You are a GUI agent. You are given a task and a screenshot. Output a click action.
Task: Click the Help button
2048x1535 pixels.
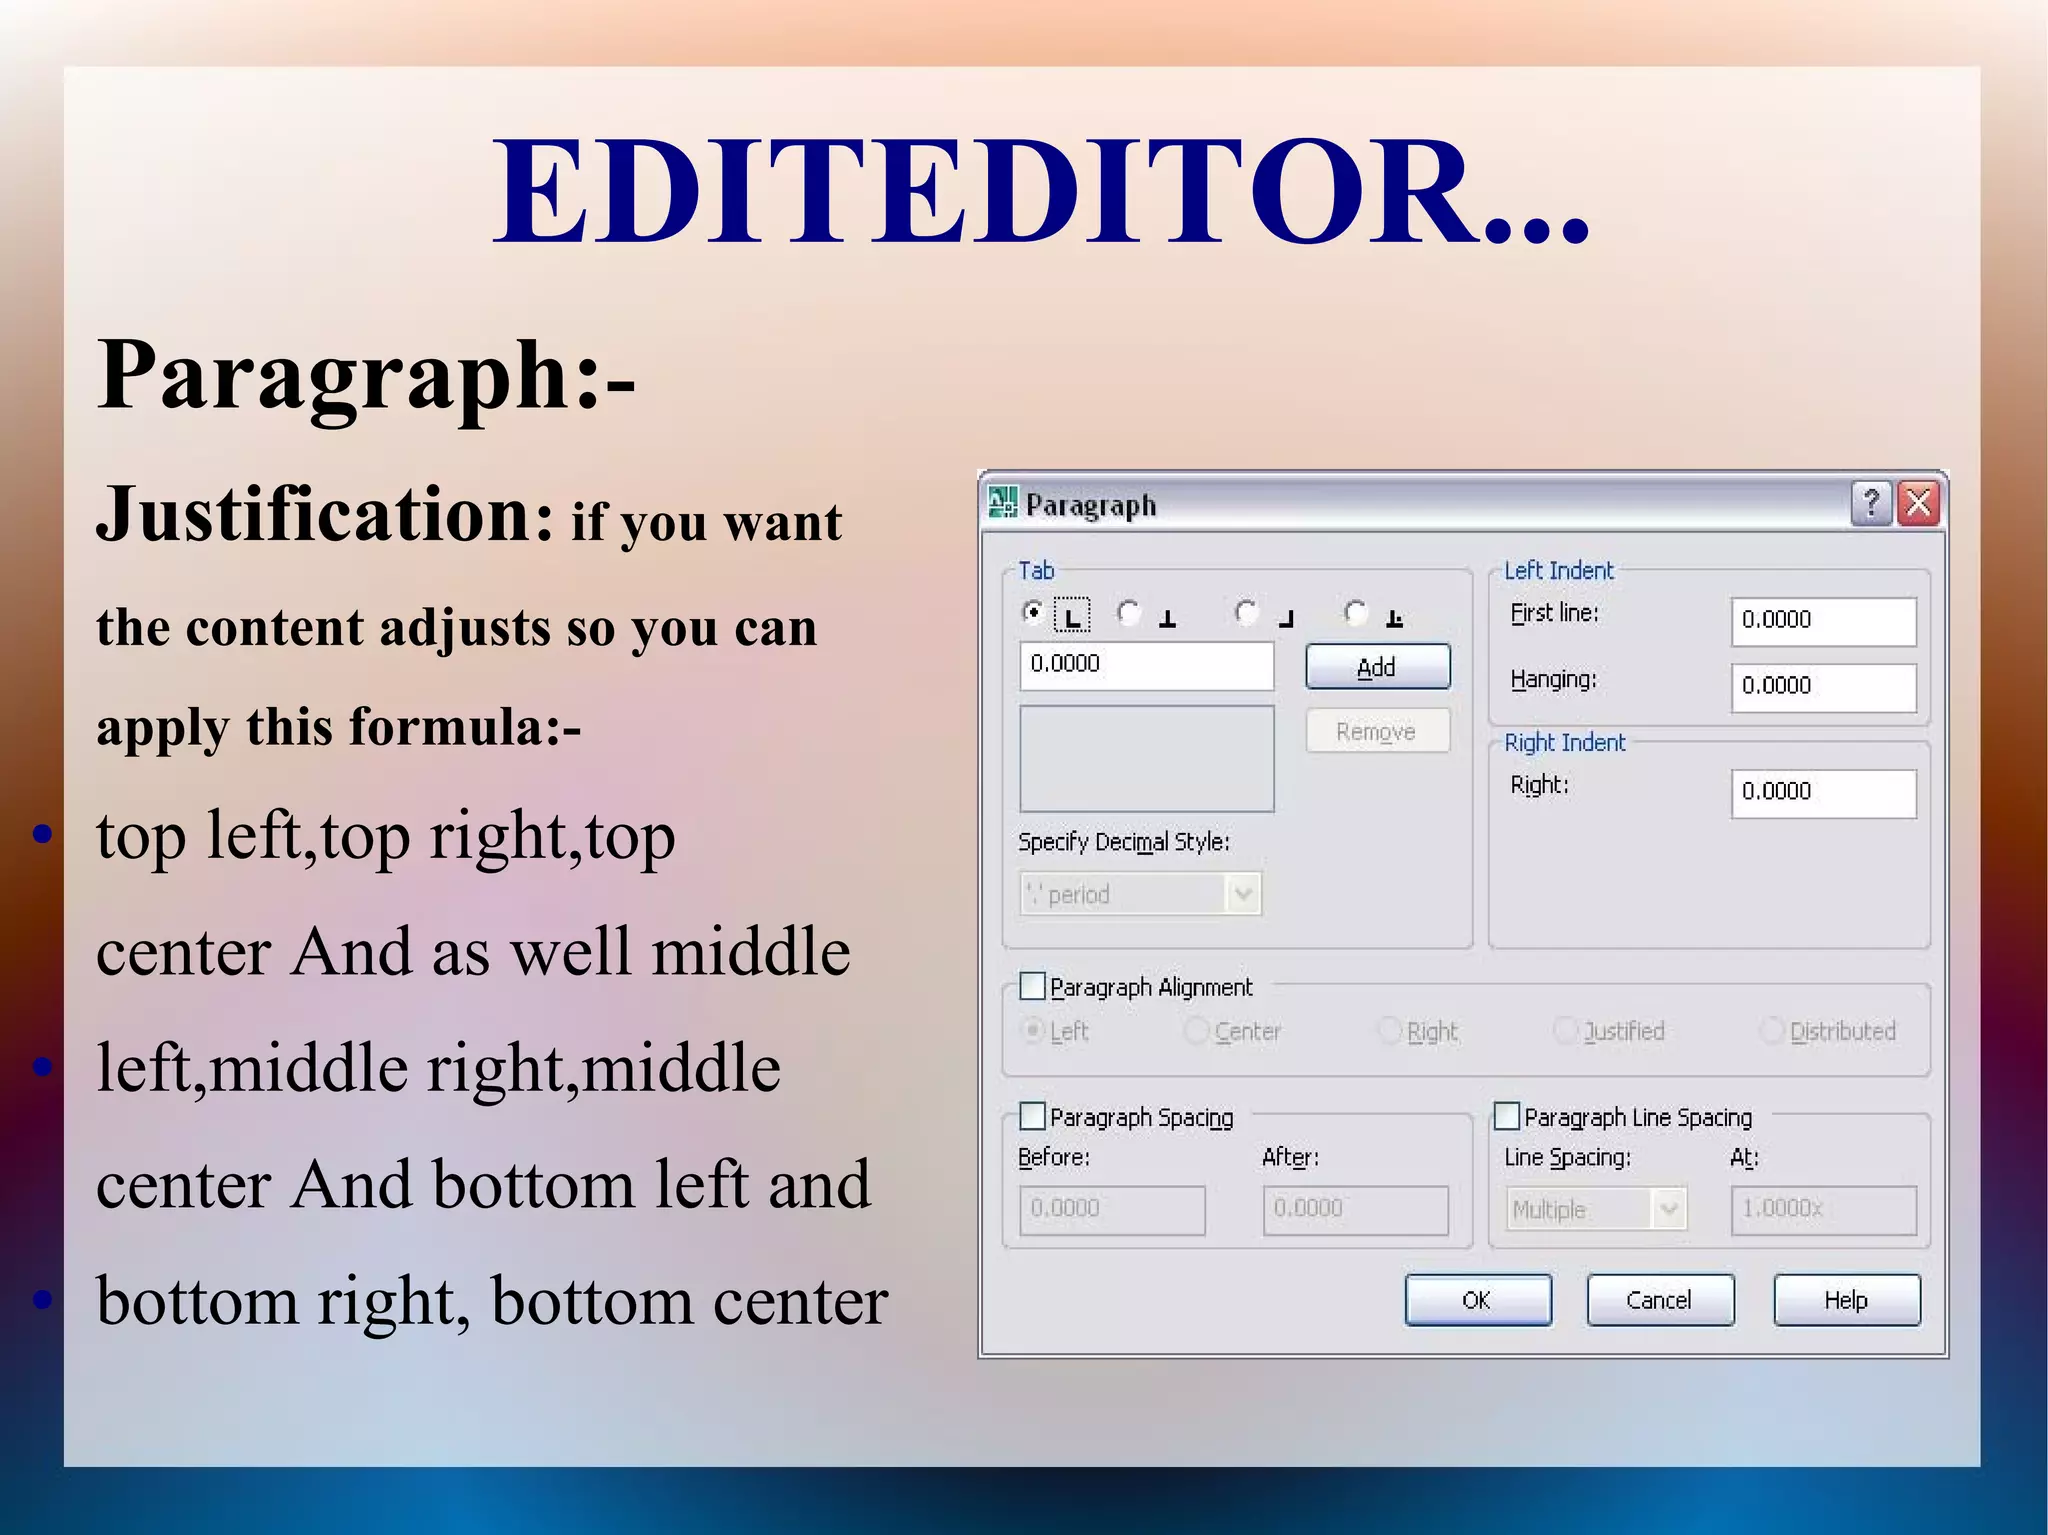[x=1847, y=1300]
